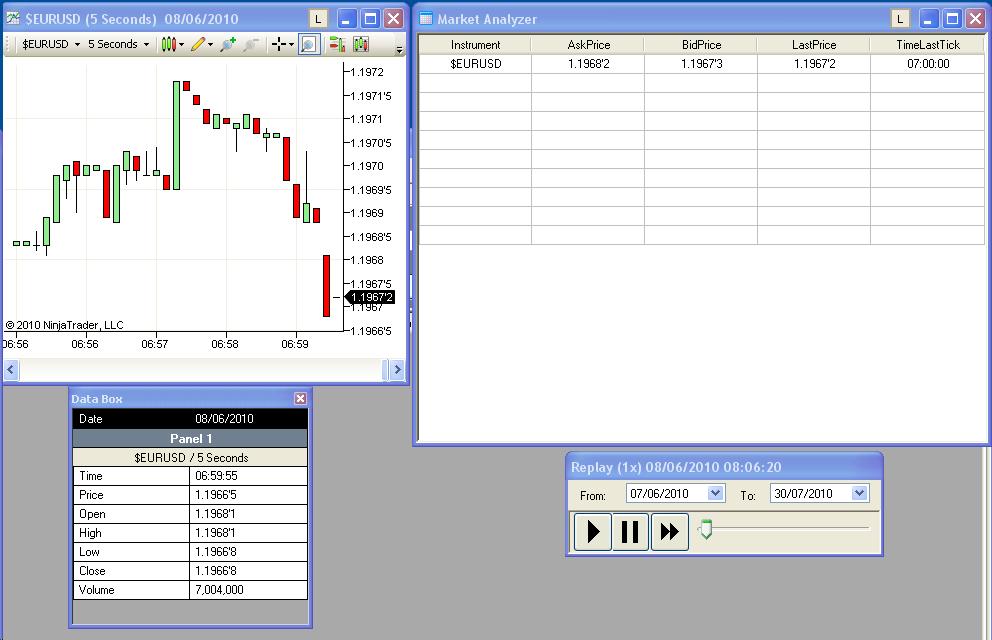Click the Data Box Price value 1.1966'5
992x640 pixels.
(248, 495)
